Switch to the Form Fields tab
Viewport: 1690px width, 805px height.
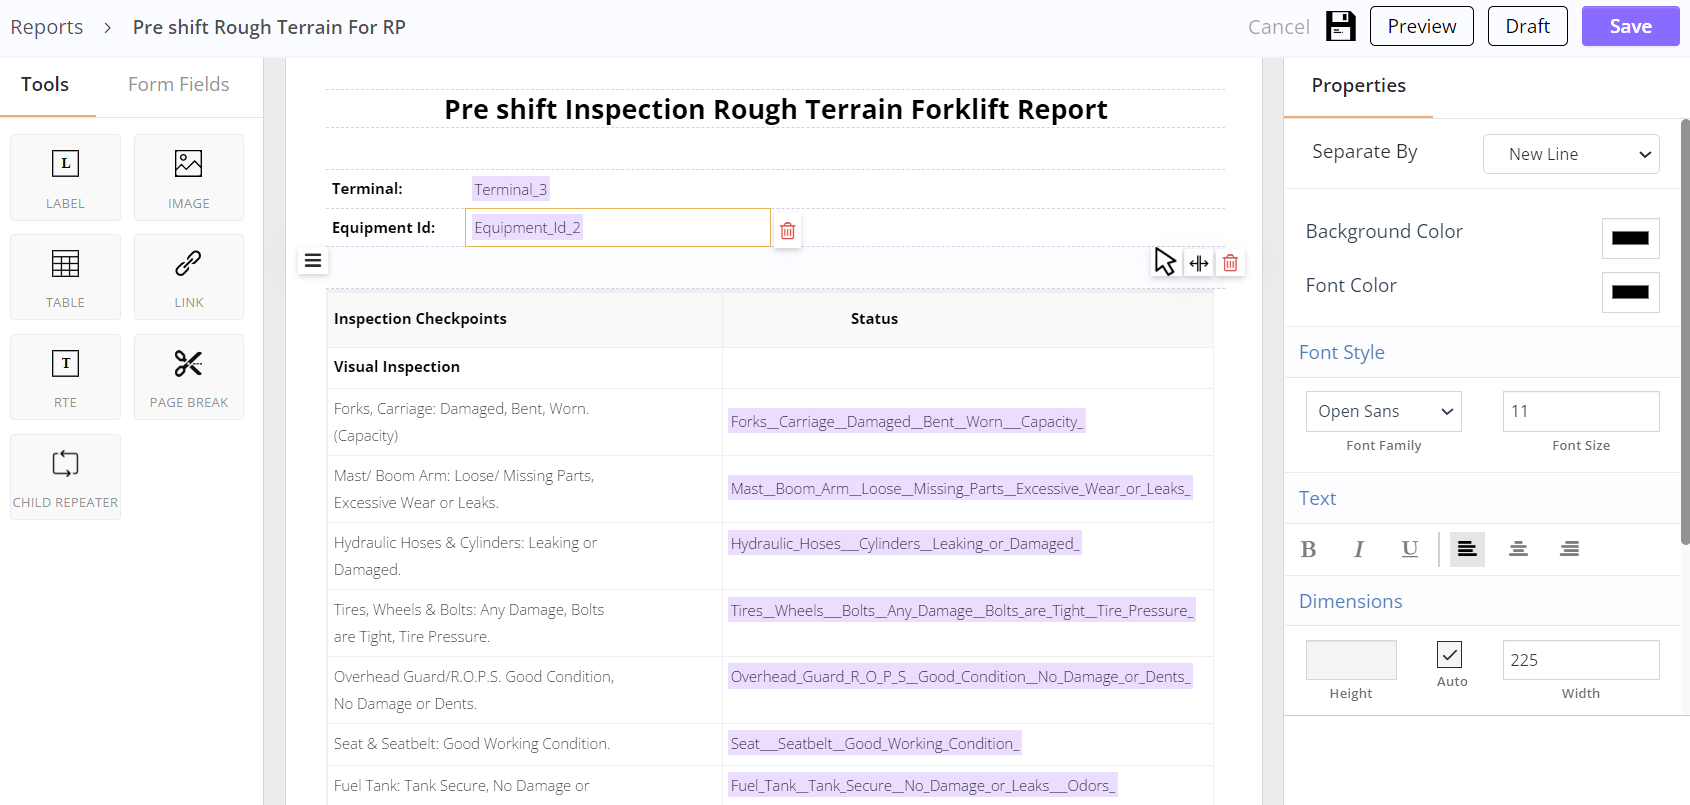click(x=178, y=85)
